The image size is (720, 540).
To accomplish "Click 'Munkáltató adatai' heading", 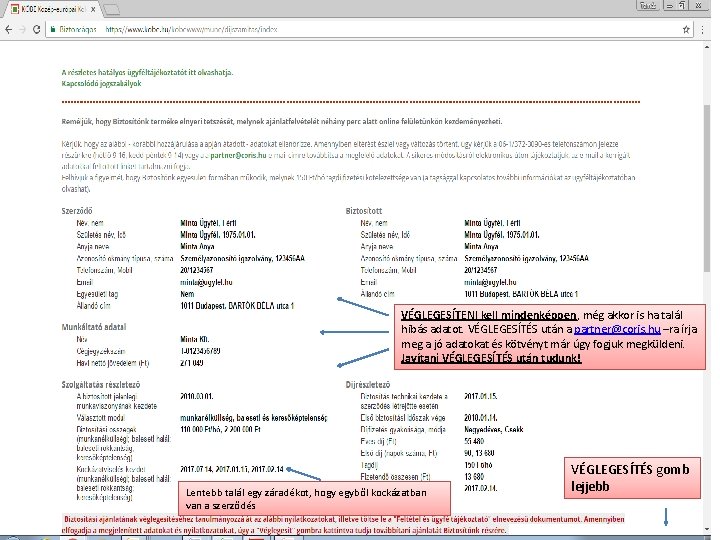I will pyautogui.click(x=94, y=327).
